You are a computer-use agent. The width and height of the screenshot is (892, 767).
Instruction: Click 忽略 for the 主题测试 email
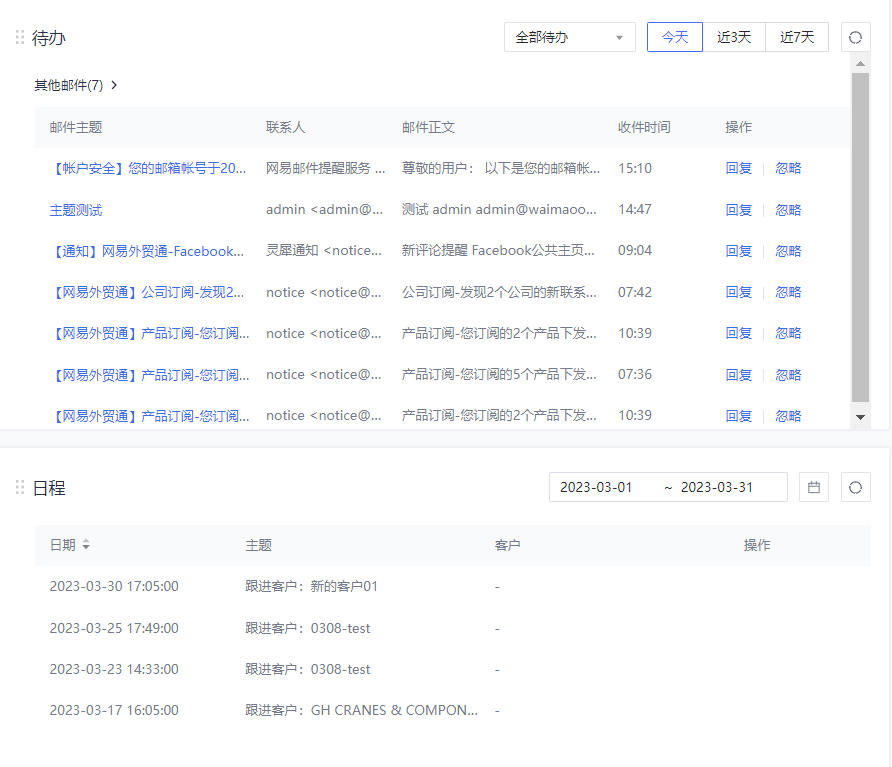coord(788,210)
